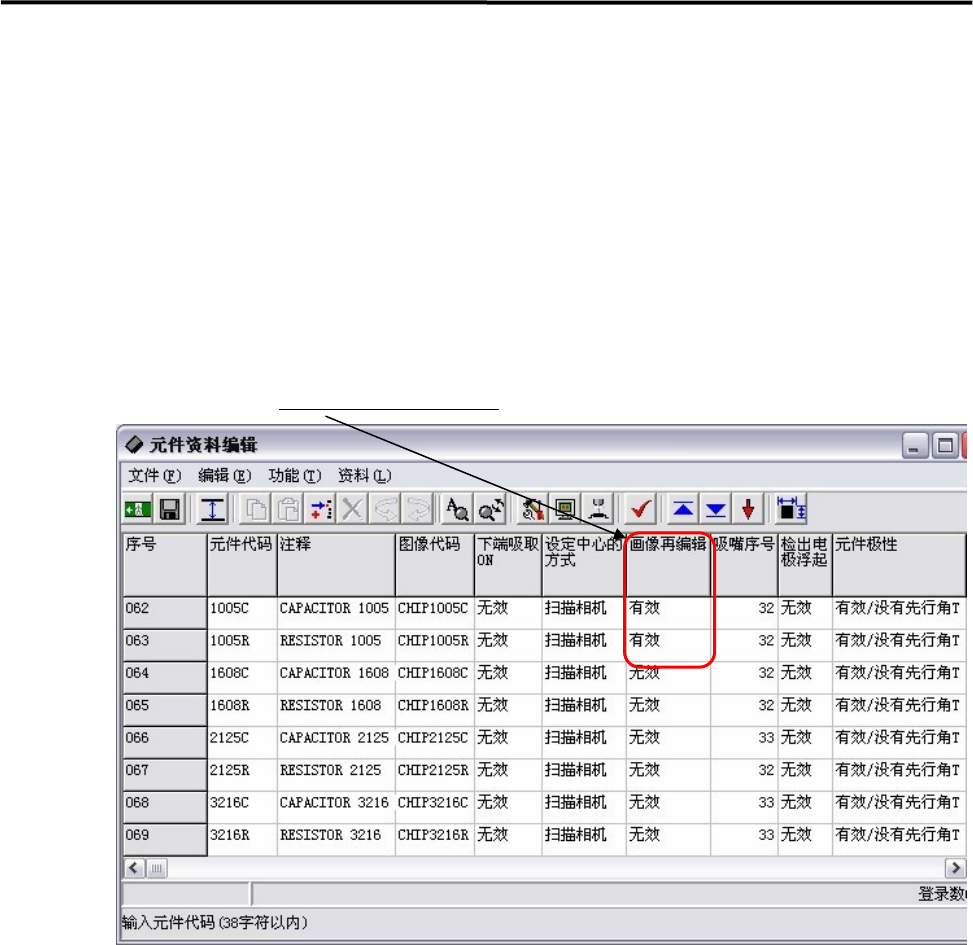Click the monitor image display icon

coord(565,509)
